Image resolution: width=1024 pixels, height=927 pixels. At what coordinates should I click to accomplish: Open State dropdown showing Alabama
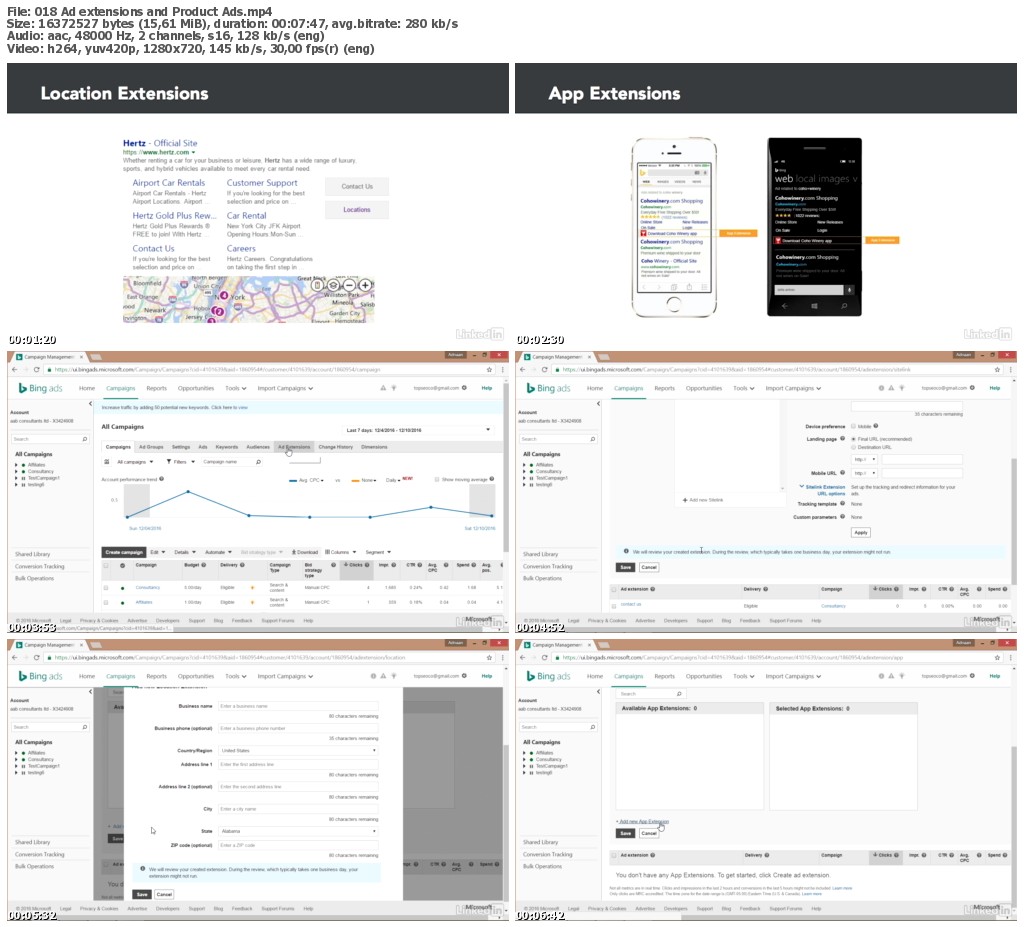click(x=298, y=831)
